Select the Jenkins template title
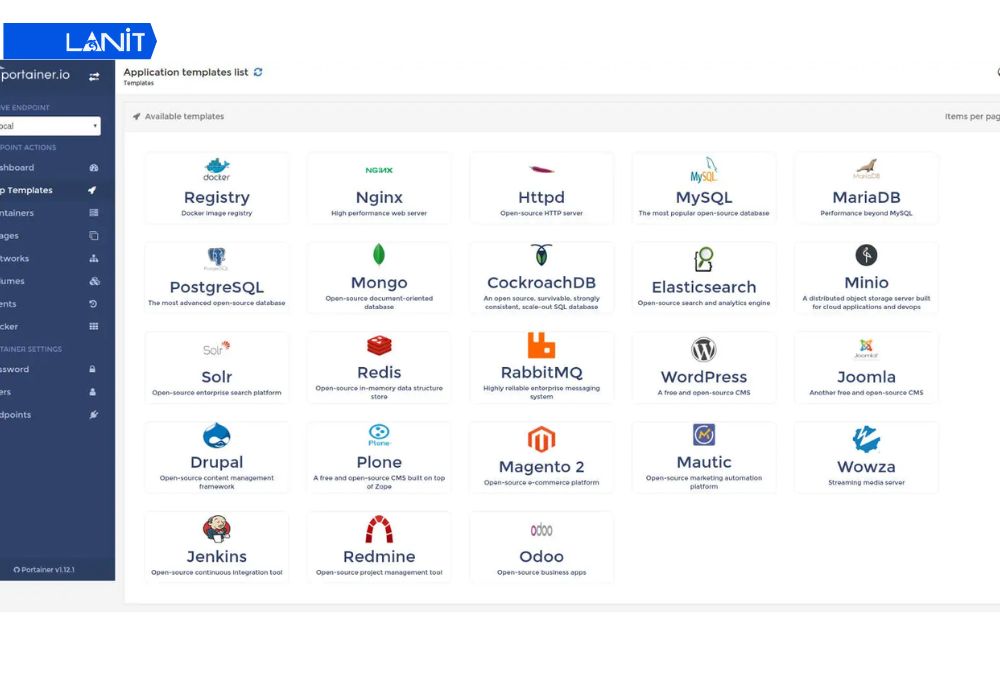 217,557
